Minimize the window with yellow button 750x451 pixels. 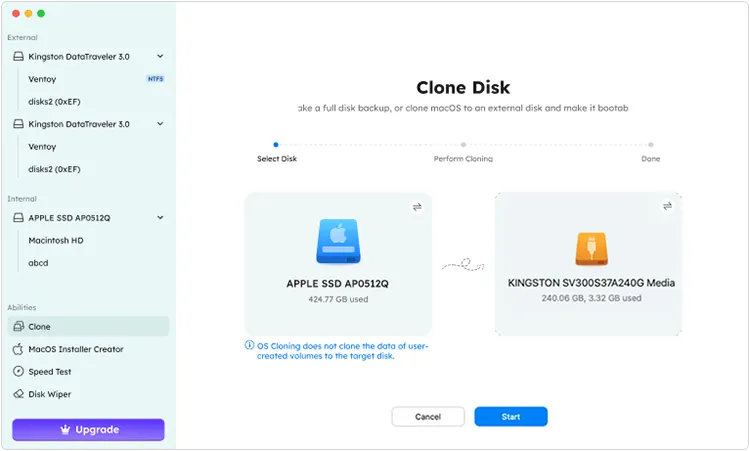(28, 13)
